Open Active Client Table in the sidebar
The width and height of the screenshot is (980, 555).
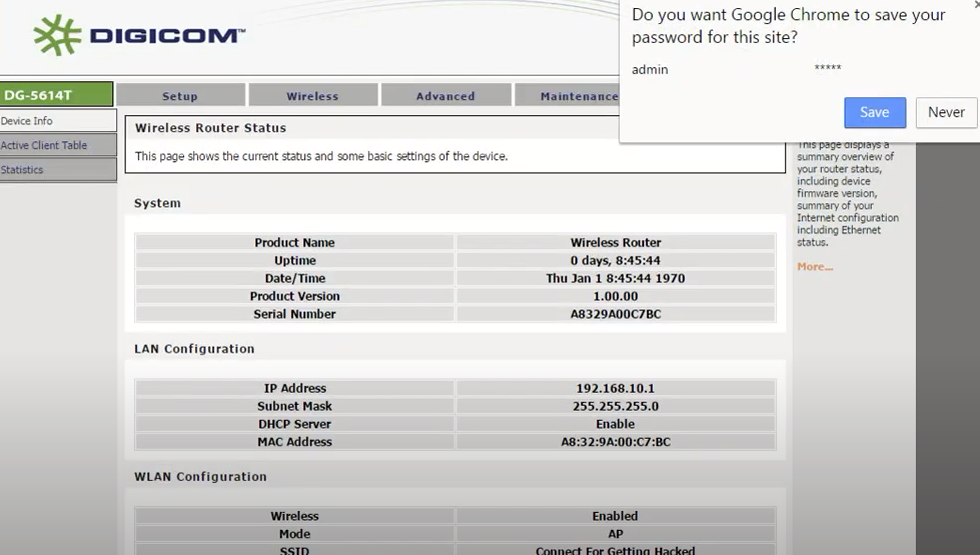tap(57, 145)
